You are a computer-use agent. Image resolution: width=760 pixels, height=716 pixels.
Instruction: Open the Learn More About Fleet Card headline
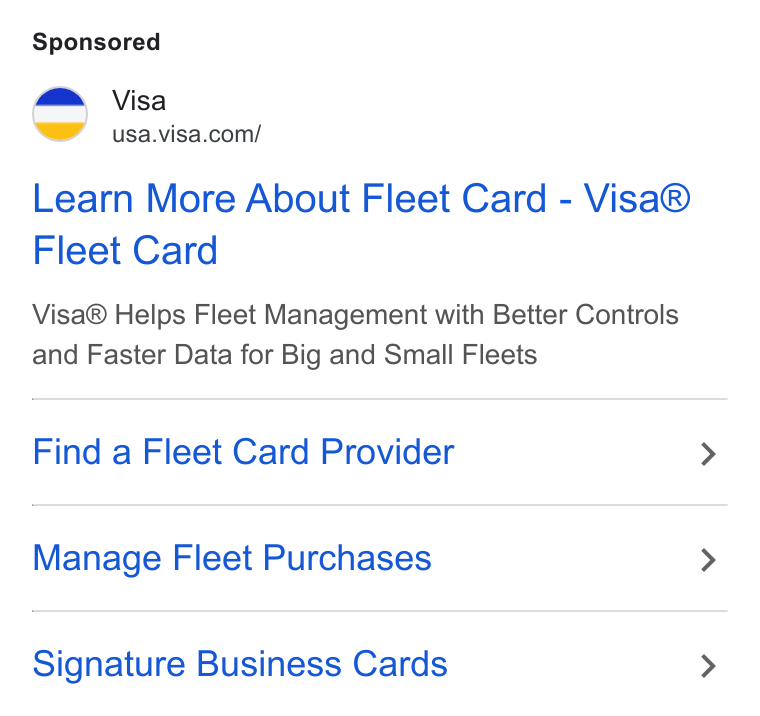point(361,224)
